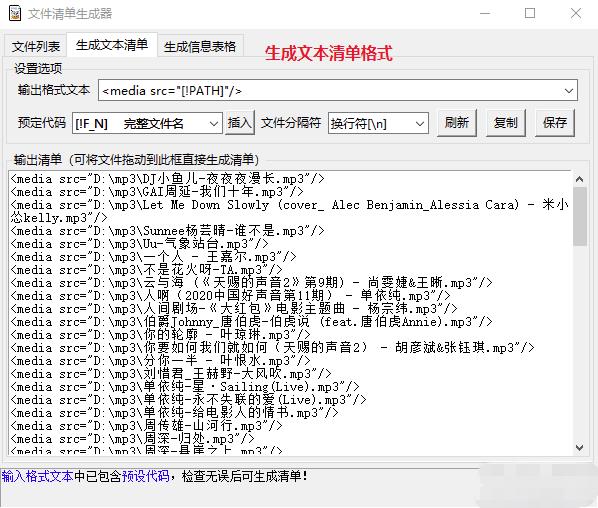Expand the 输出格式文本 dropdown arrow
598x508 pixels.
coord(569,91)
